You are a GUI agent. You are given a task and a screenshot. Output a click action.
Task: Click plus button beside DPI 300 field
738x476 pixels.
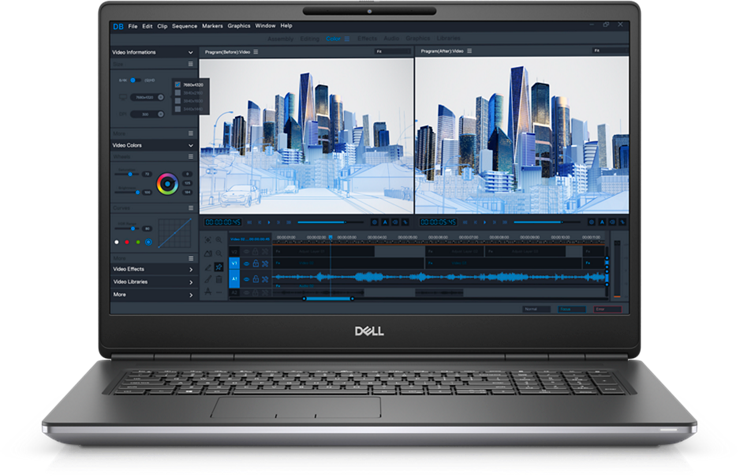coord(161,114)
